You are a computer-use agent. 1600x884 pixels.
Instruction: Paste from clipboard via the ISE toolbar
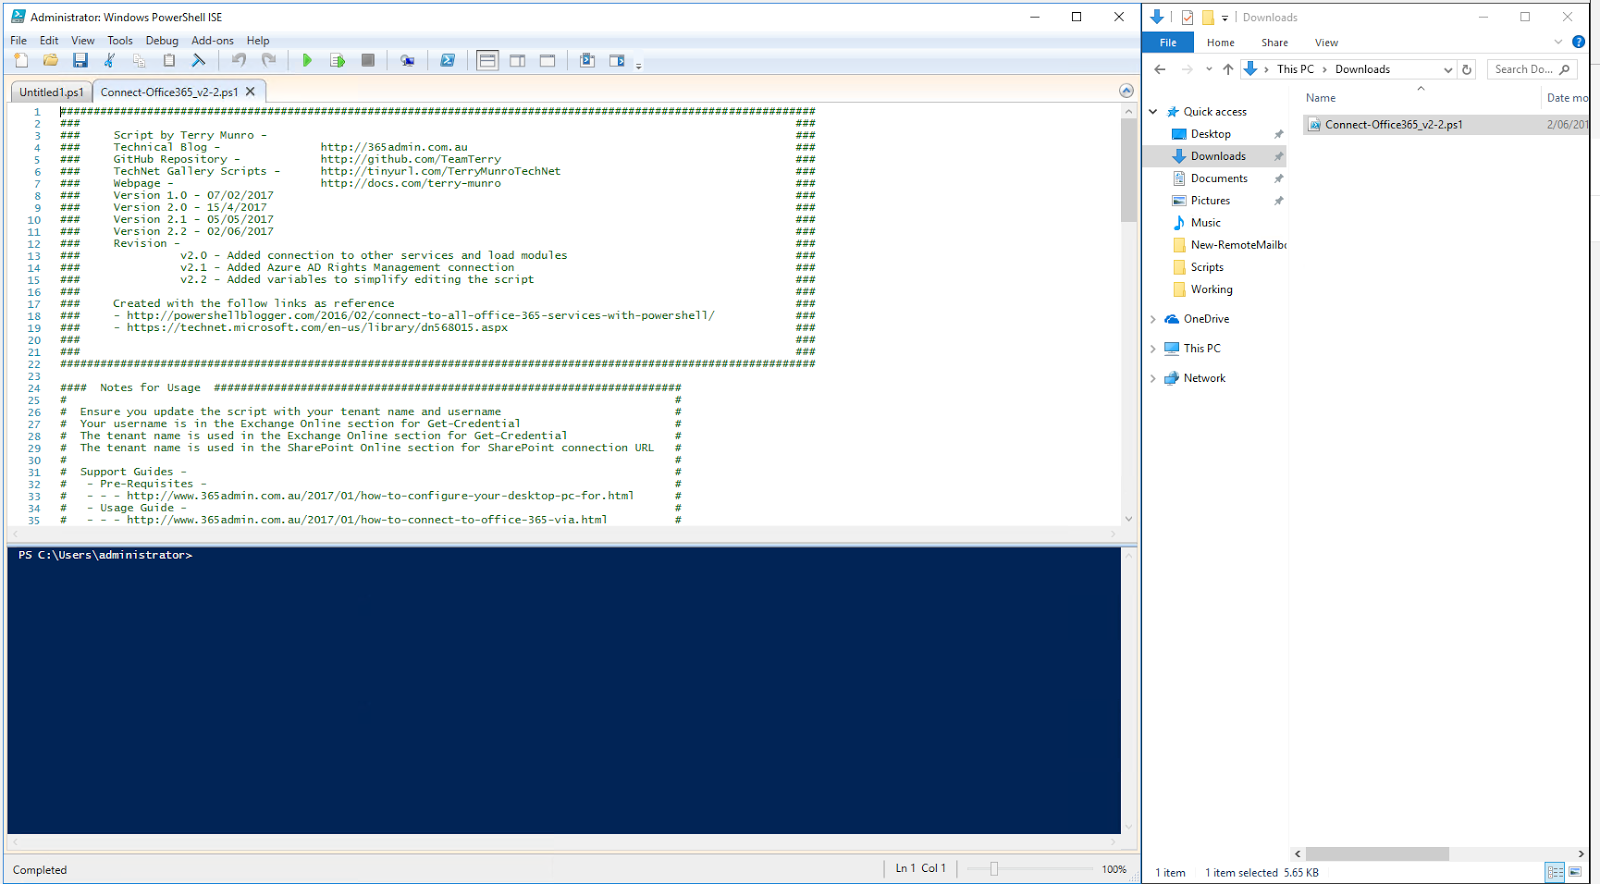pyautogui.click(x=169, y=61)
